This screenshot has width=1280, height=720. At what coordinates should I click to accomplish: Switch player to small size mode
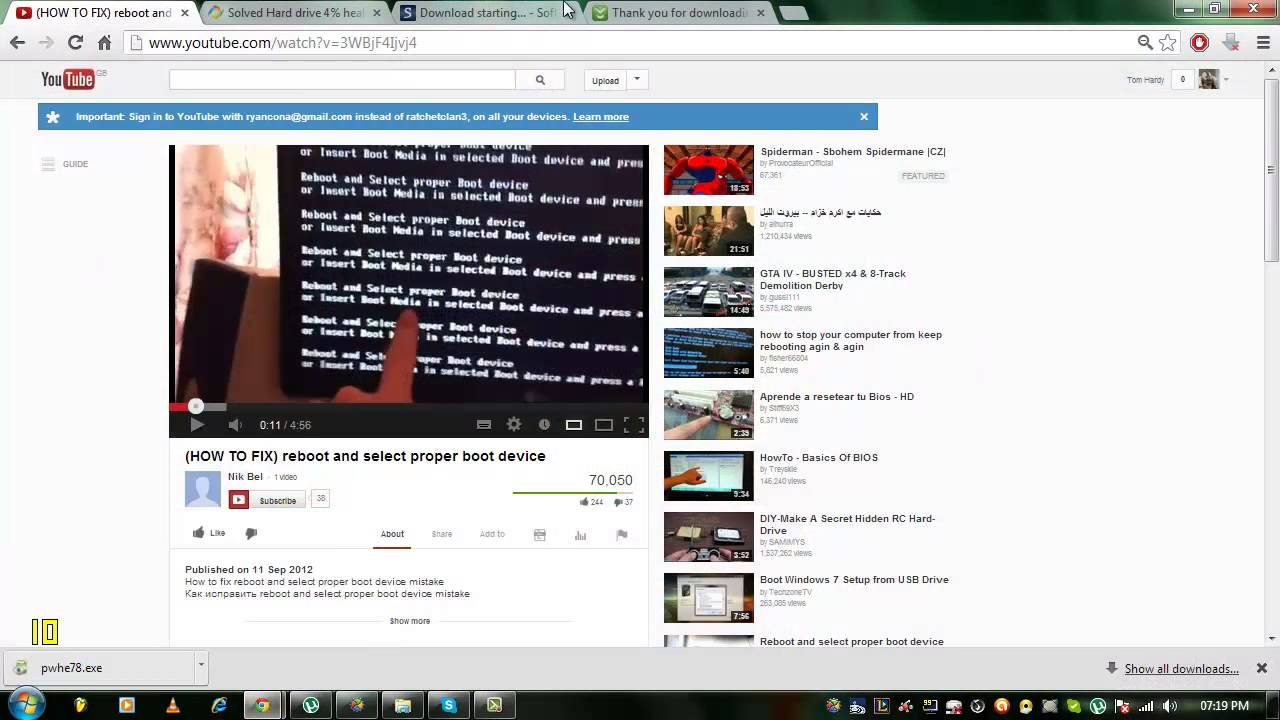click(x=574, y=425)
